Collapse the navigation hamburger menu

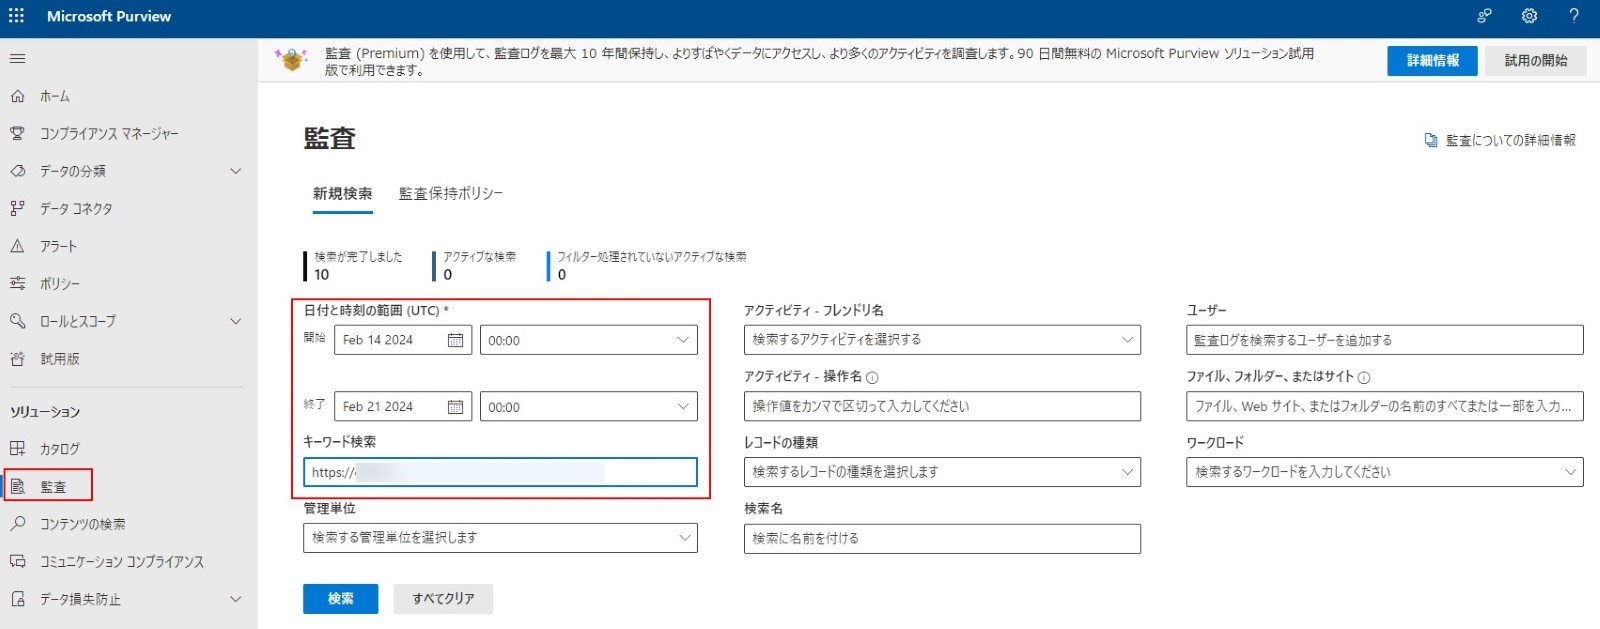point(17,59)
